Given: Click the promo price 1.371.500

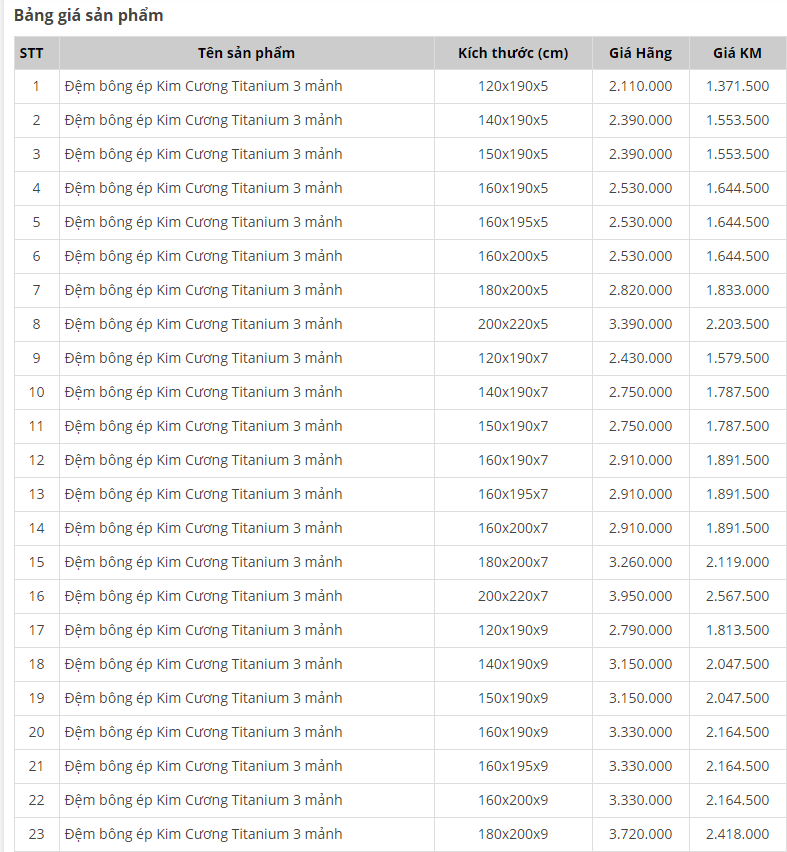Looking at the screenshot, I should coord(737,86).
